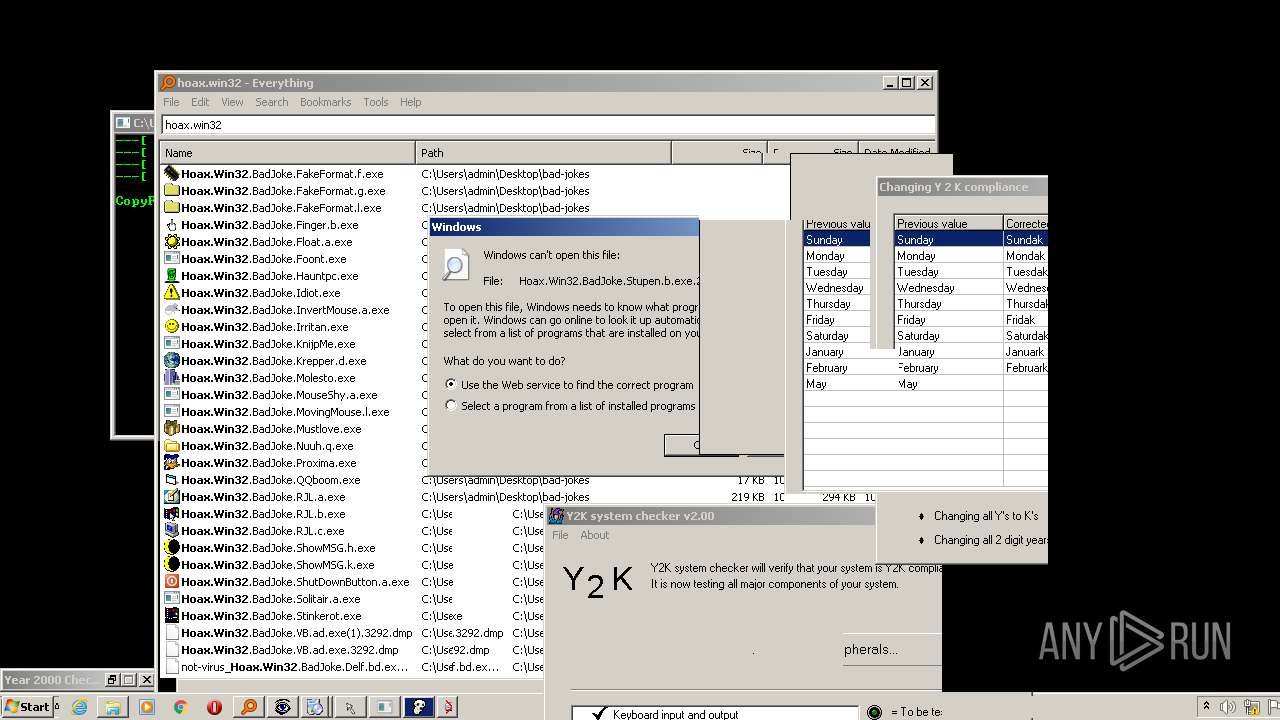The width and height of the screenshot is (1280, 720).
Task: Select Hoax.Win32.BadJoke.VB.ad.exe.3292.dmp file
Action: point(289,650)
